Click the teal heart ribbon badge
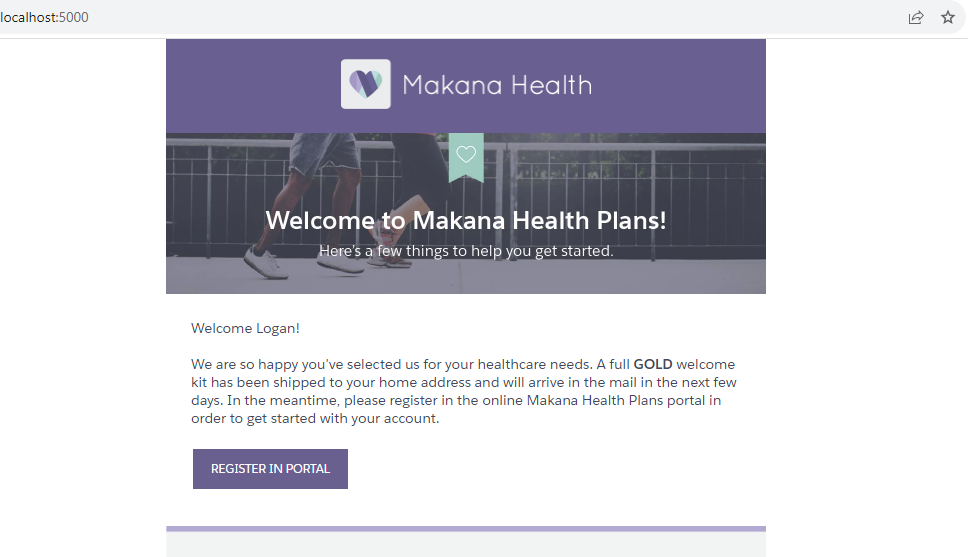The height and width of the screenshot is (557, 968). [x=466, y=156]
